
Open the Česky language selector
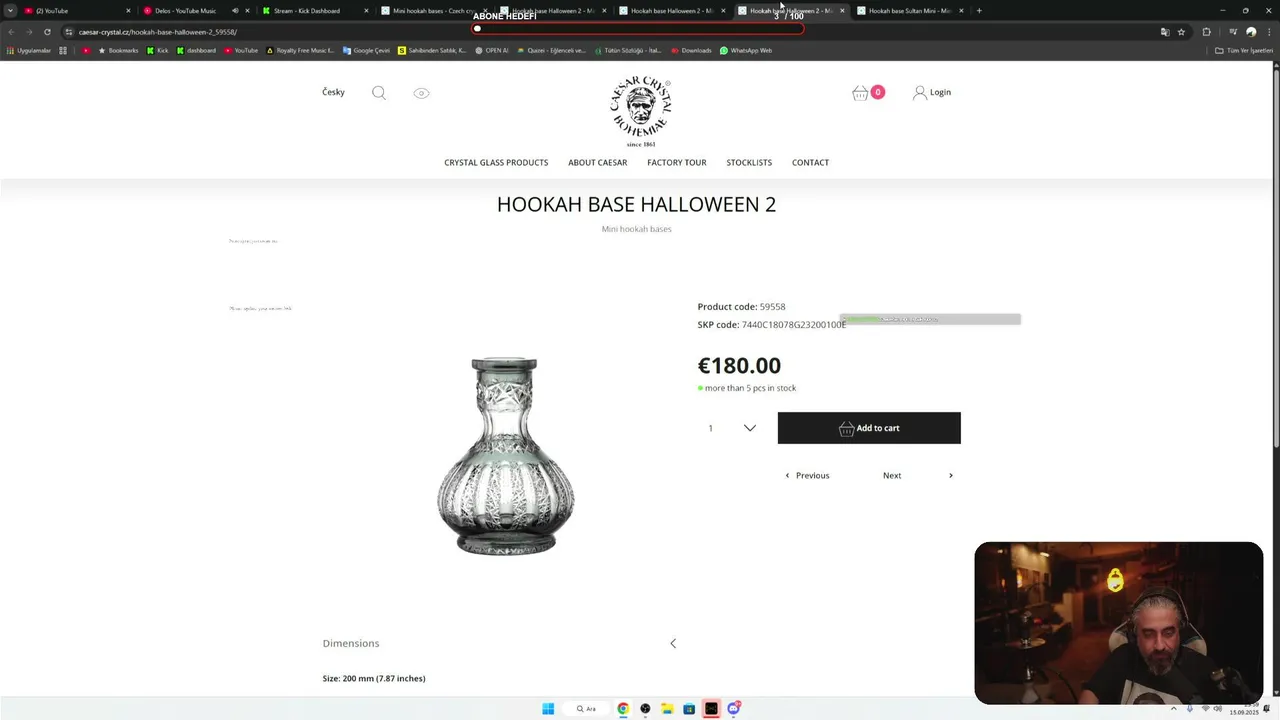(333, 92)
